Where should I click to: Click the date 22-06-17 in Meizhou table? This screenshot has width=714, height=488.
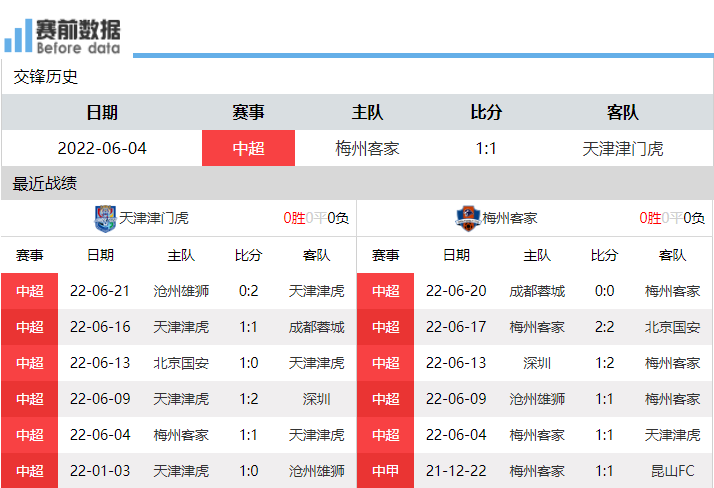pyautogui.click(x=456, y=327)
